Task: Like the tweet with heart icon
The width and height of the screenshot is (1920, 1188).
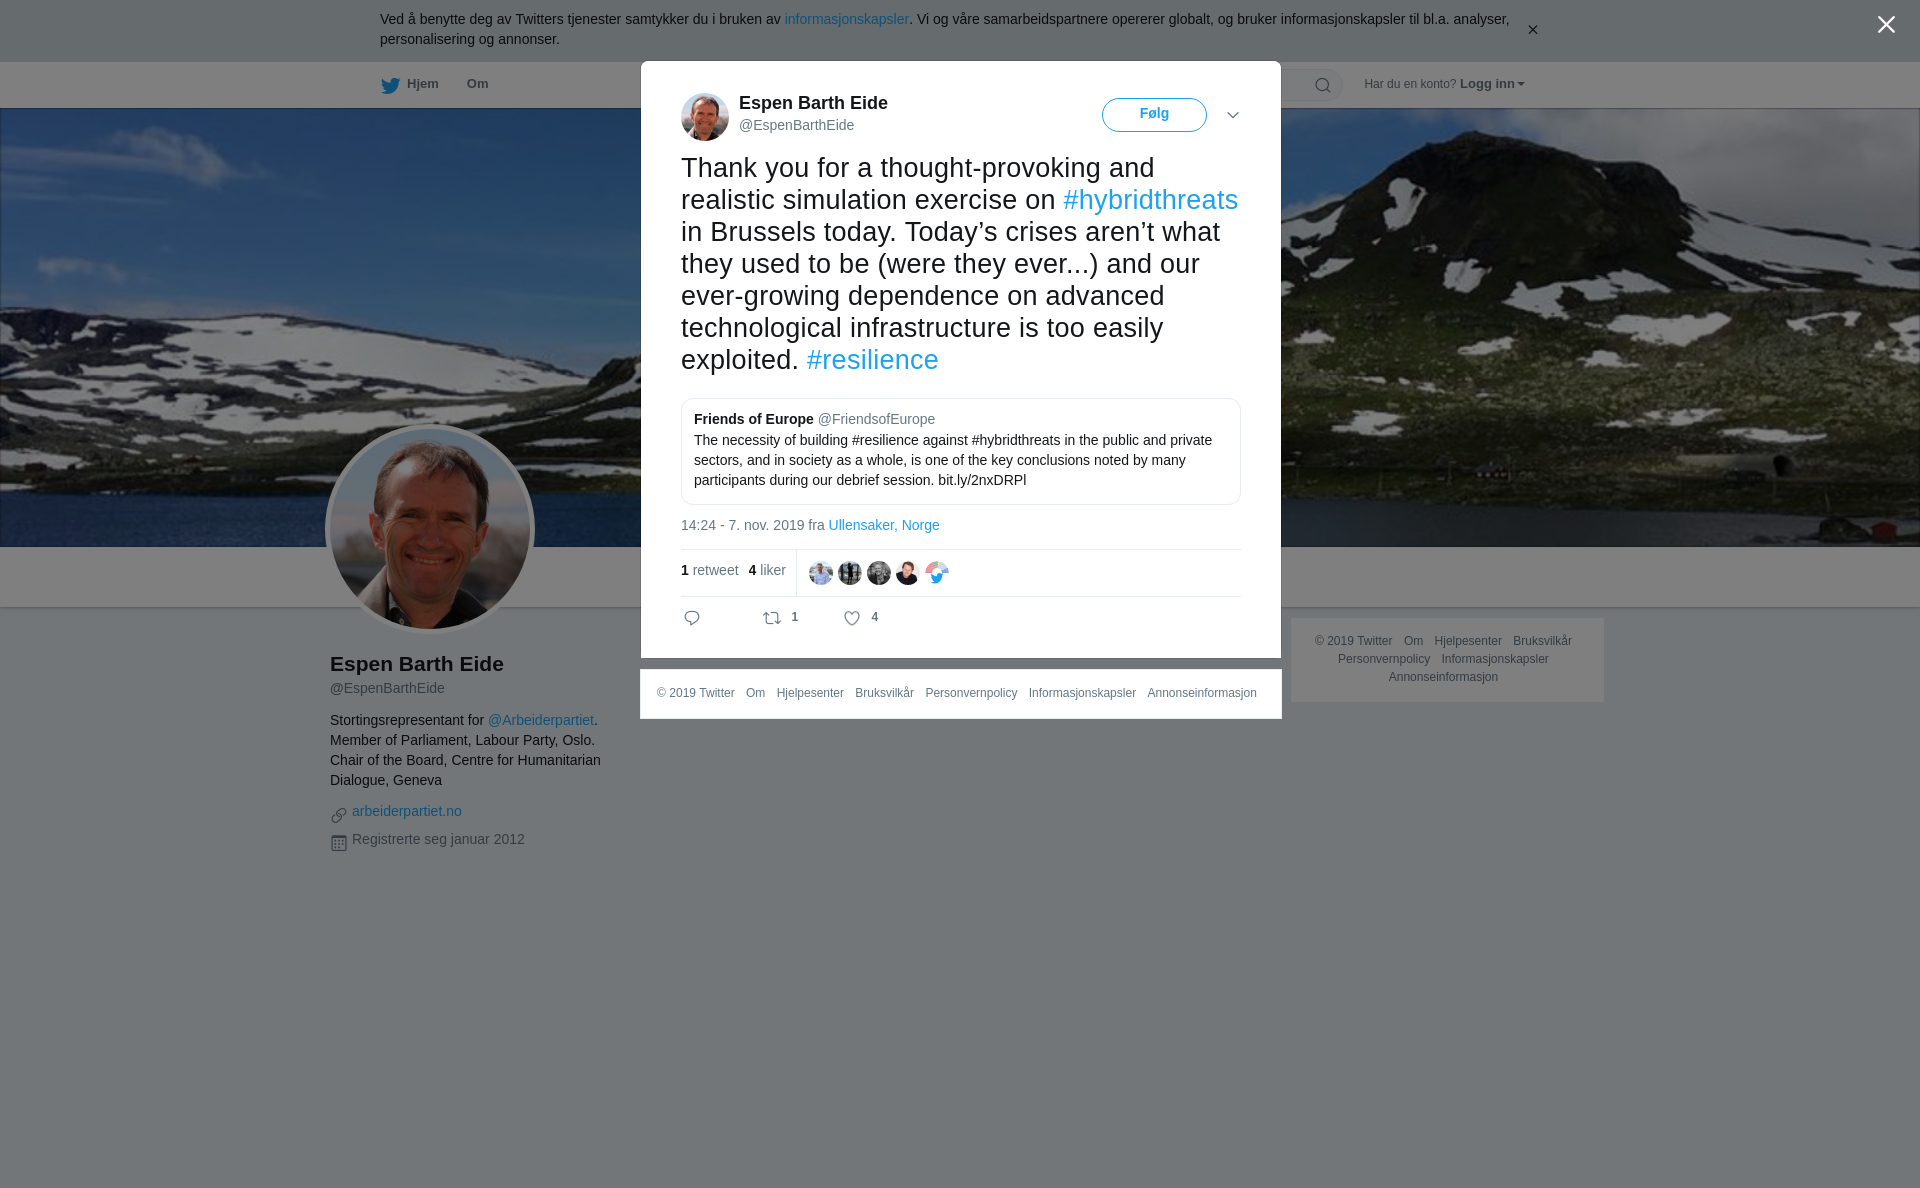Action: pyautogui.click(x=852, y=618)
